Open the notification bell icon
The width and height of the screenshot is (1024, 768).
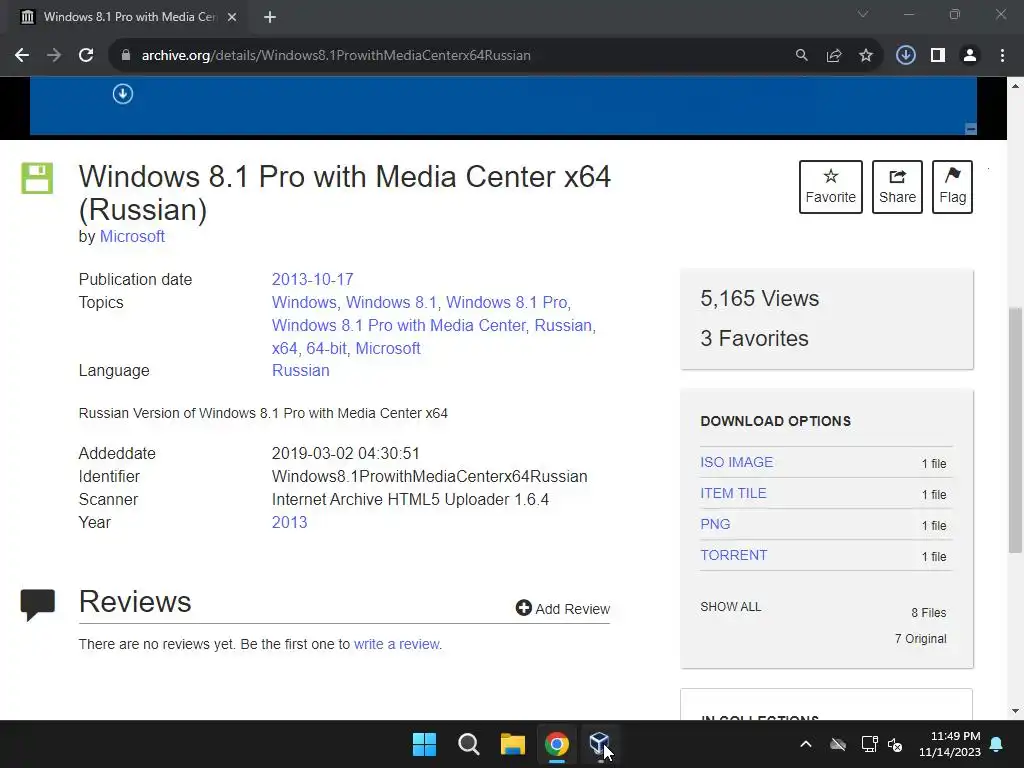tap(997, 744)
